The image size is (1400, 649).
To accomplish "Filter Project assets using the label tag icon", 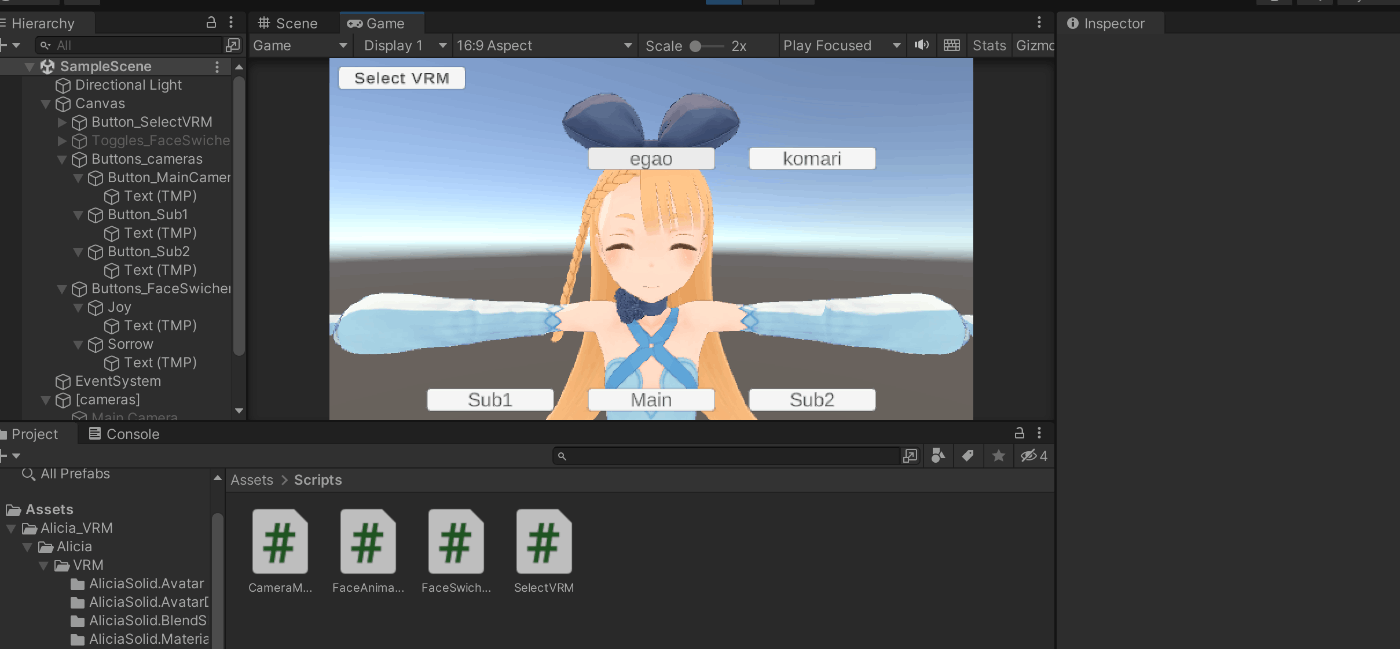I will tap(968, 456).
